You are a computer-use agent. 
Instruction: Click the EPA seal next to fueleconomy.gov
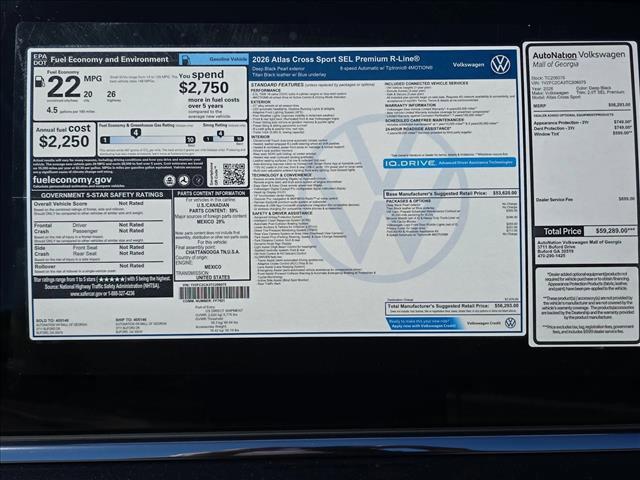[170, 180]
